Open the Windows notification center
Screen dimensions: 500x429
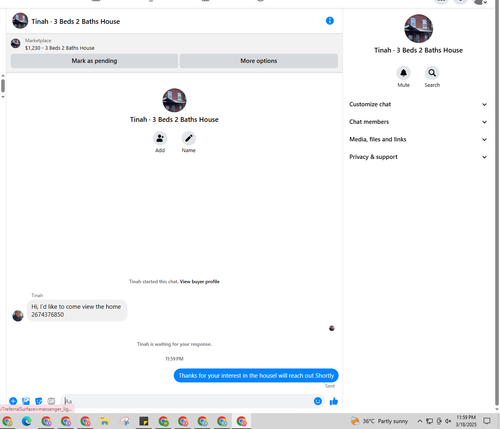click(487, 421)
